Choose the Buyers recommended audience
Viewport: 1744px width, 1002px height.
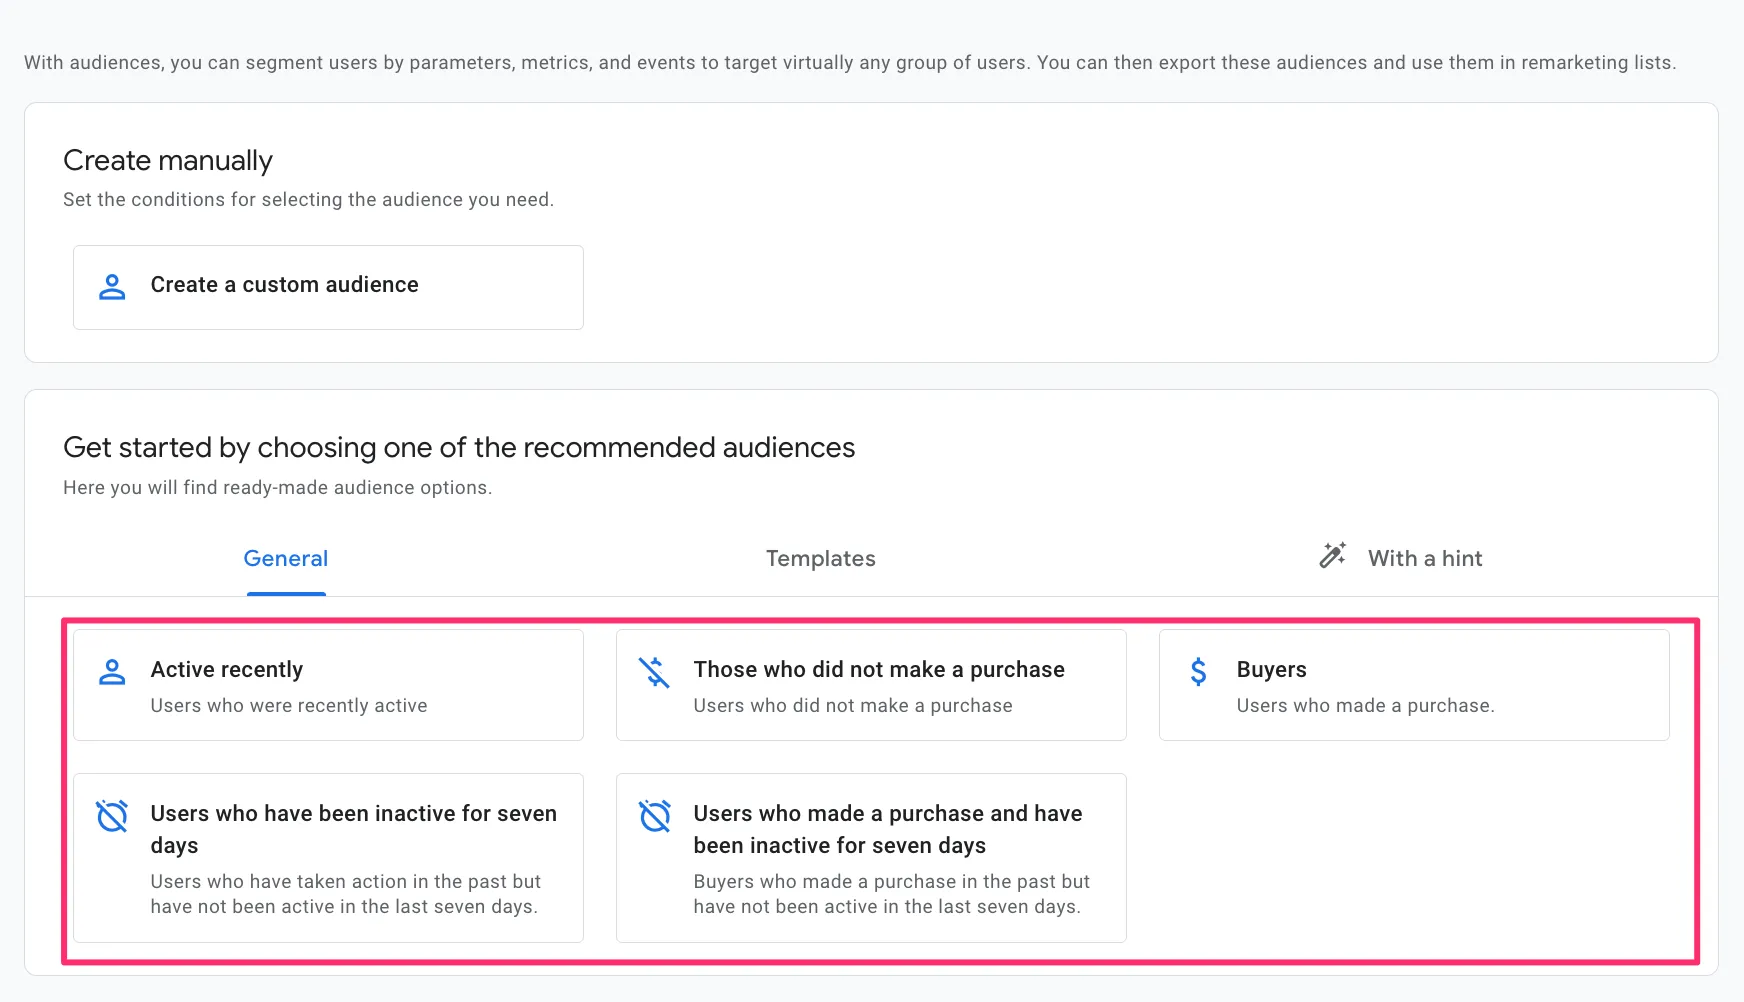pyautogui.click(x=1413, y=684)
